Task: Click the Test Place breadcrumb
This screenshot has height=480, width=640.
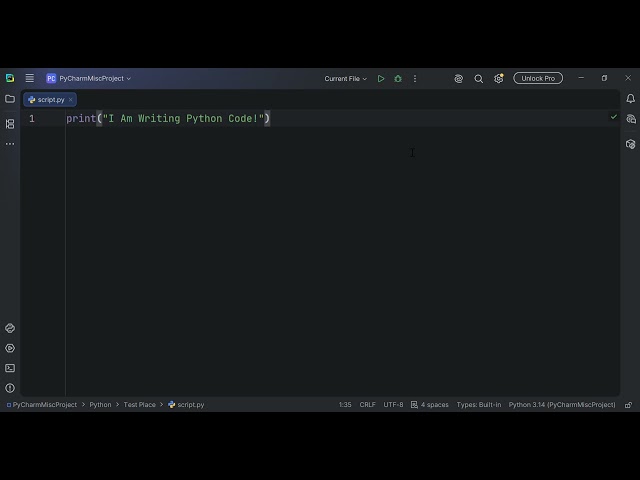Action: (140, 404)
